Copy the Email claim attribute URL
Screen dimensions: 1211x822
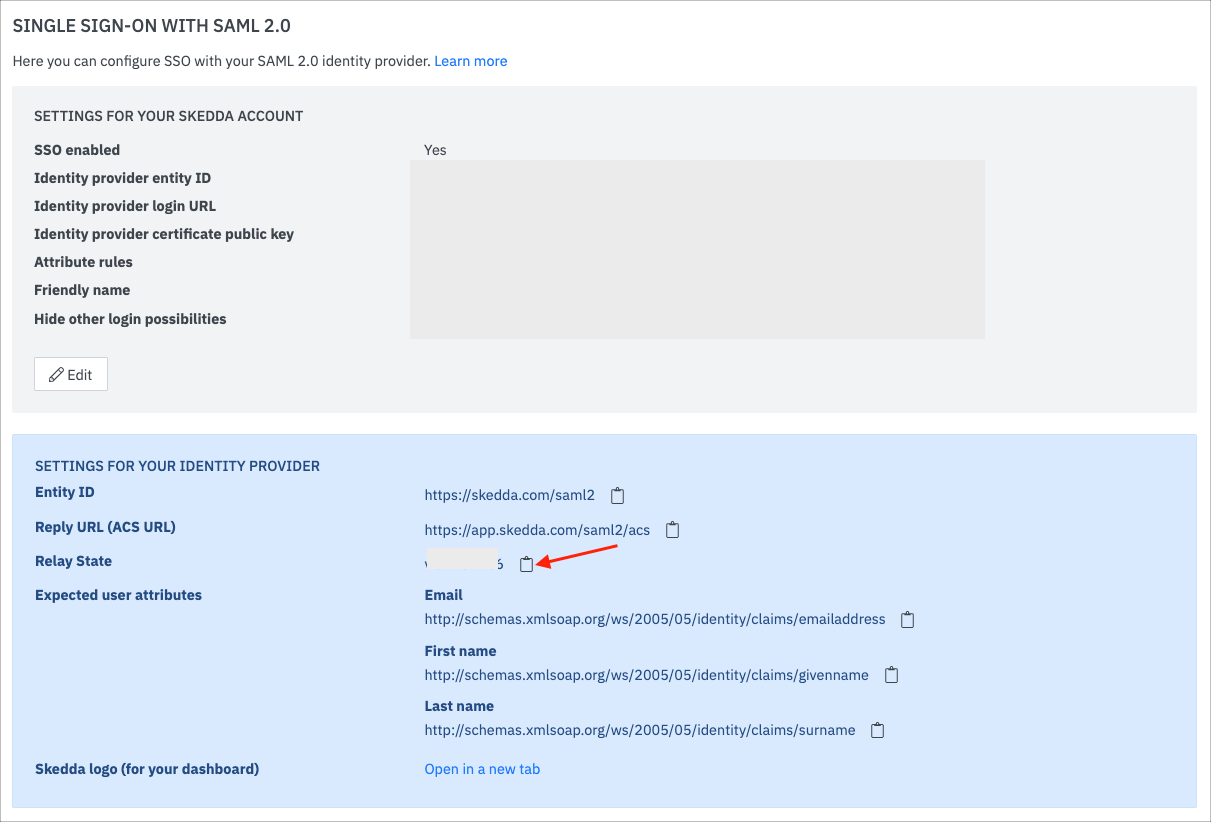pyautogui.click(x=908, y=619)
